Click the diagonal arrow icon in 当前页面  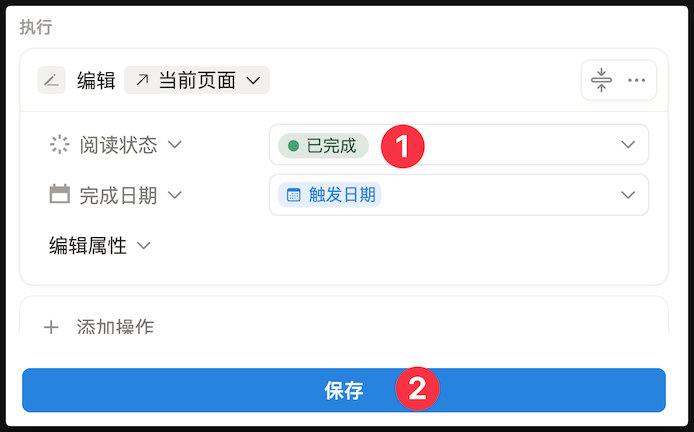(141, 80)
